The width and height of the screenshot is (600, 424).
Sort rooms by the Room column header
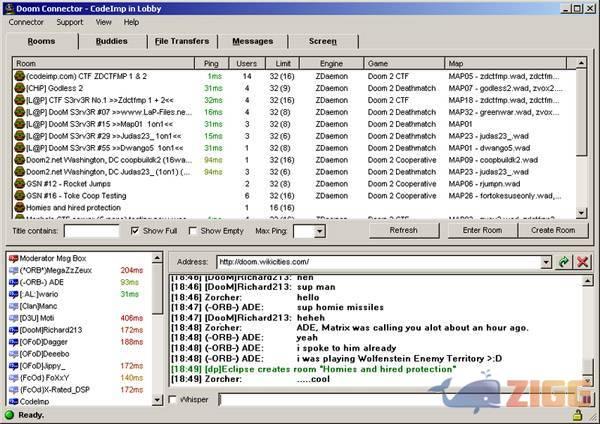pos(104,64)
